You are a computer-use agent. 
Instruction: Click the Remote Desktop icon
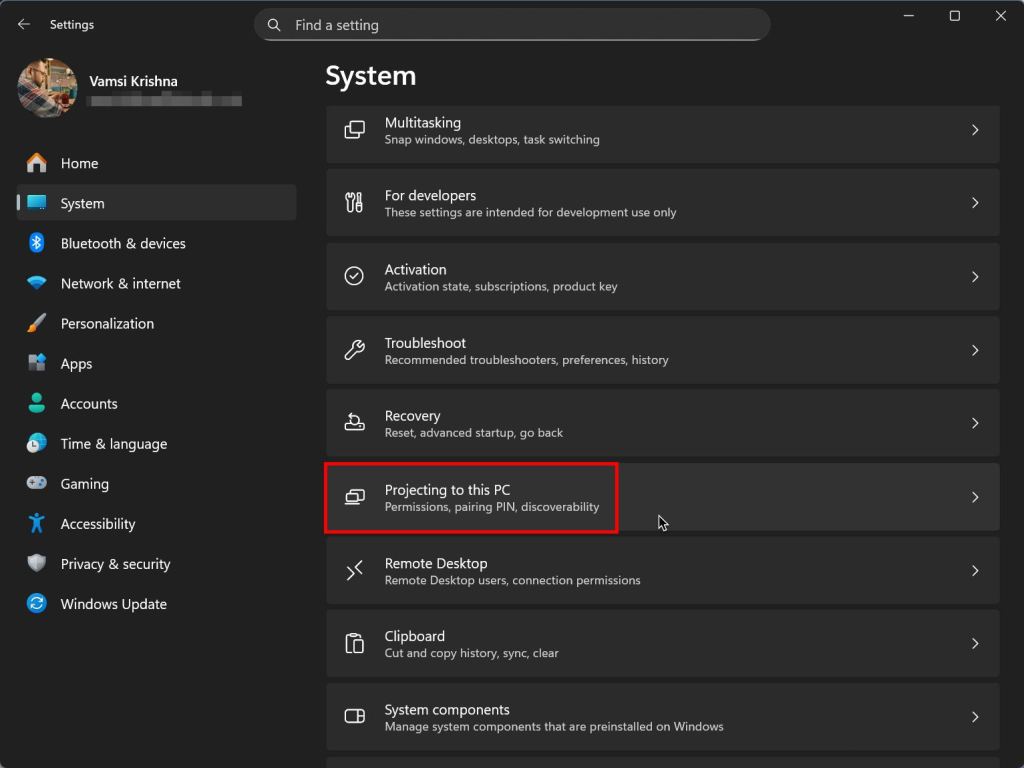355,571
